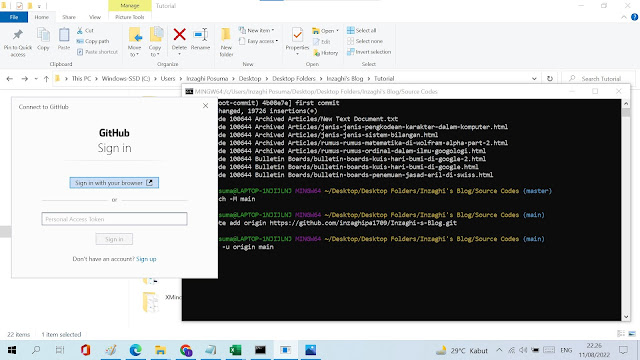Open File Explorer from taskbar
640x360 pixels.
tap(160, 350)
